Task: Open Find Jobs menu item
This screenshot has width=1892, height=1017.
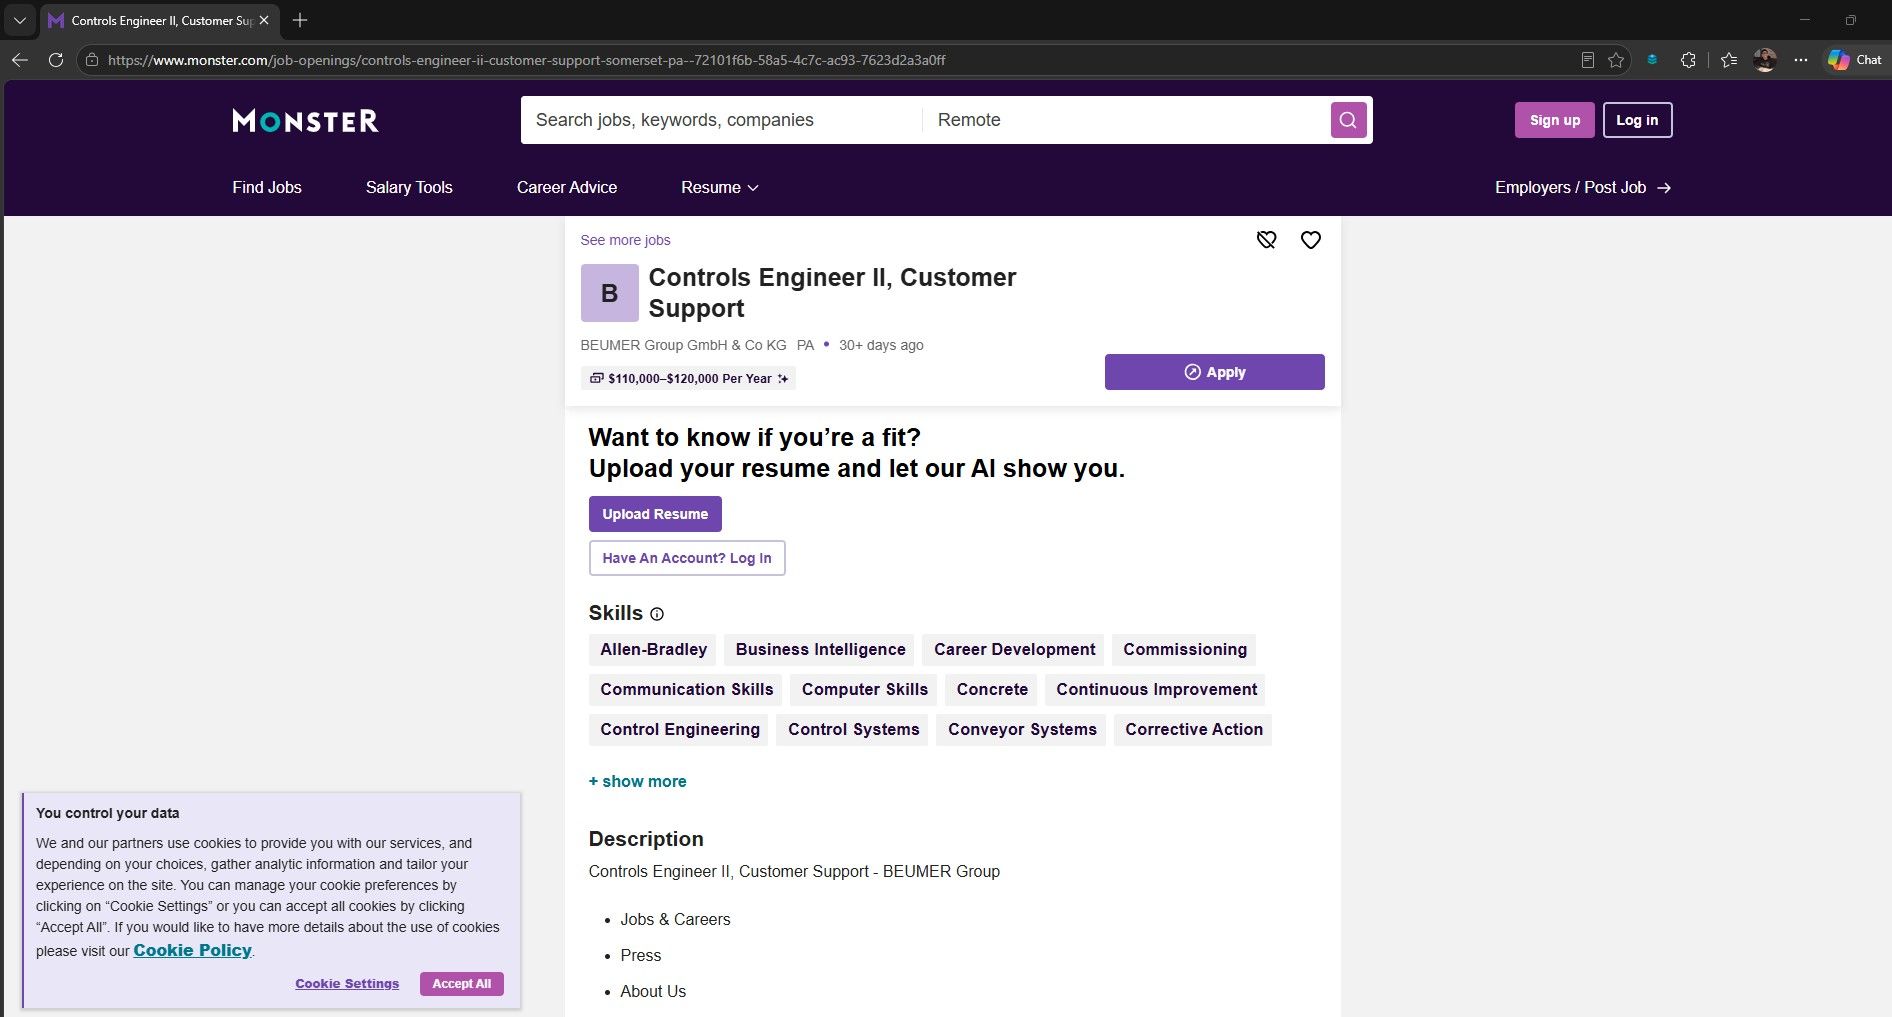Action: click(267, 188)
